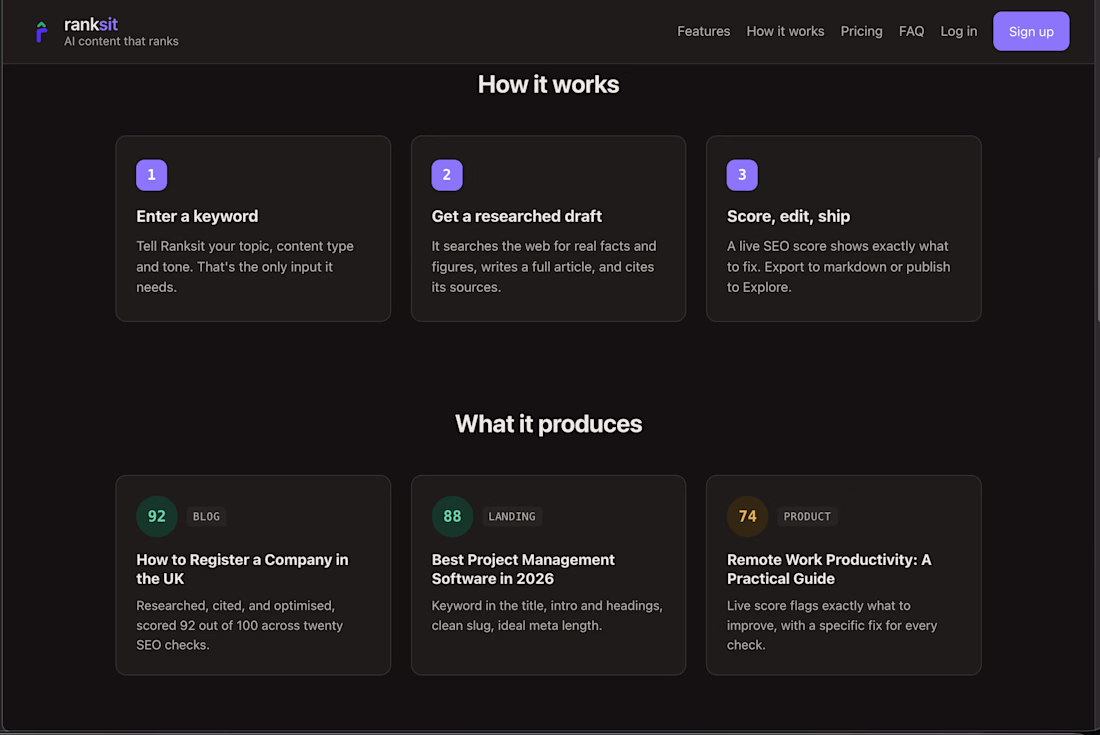Click the 'Researched, cited, and optimised' description
1100x735 pixels.
(x=239, y=625)
